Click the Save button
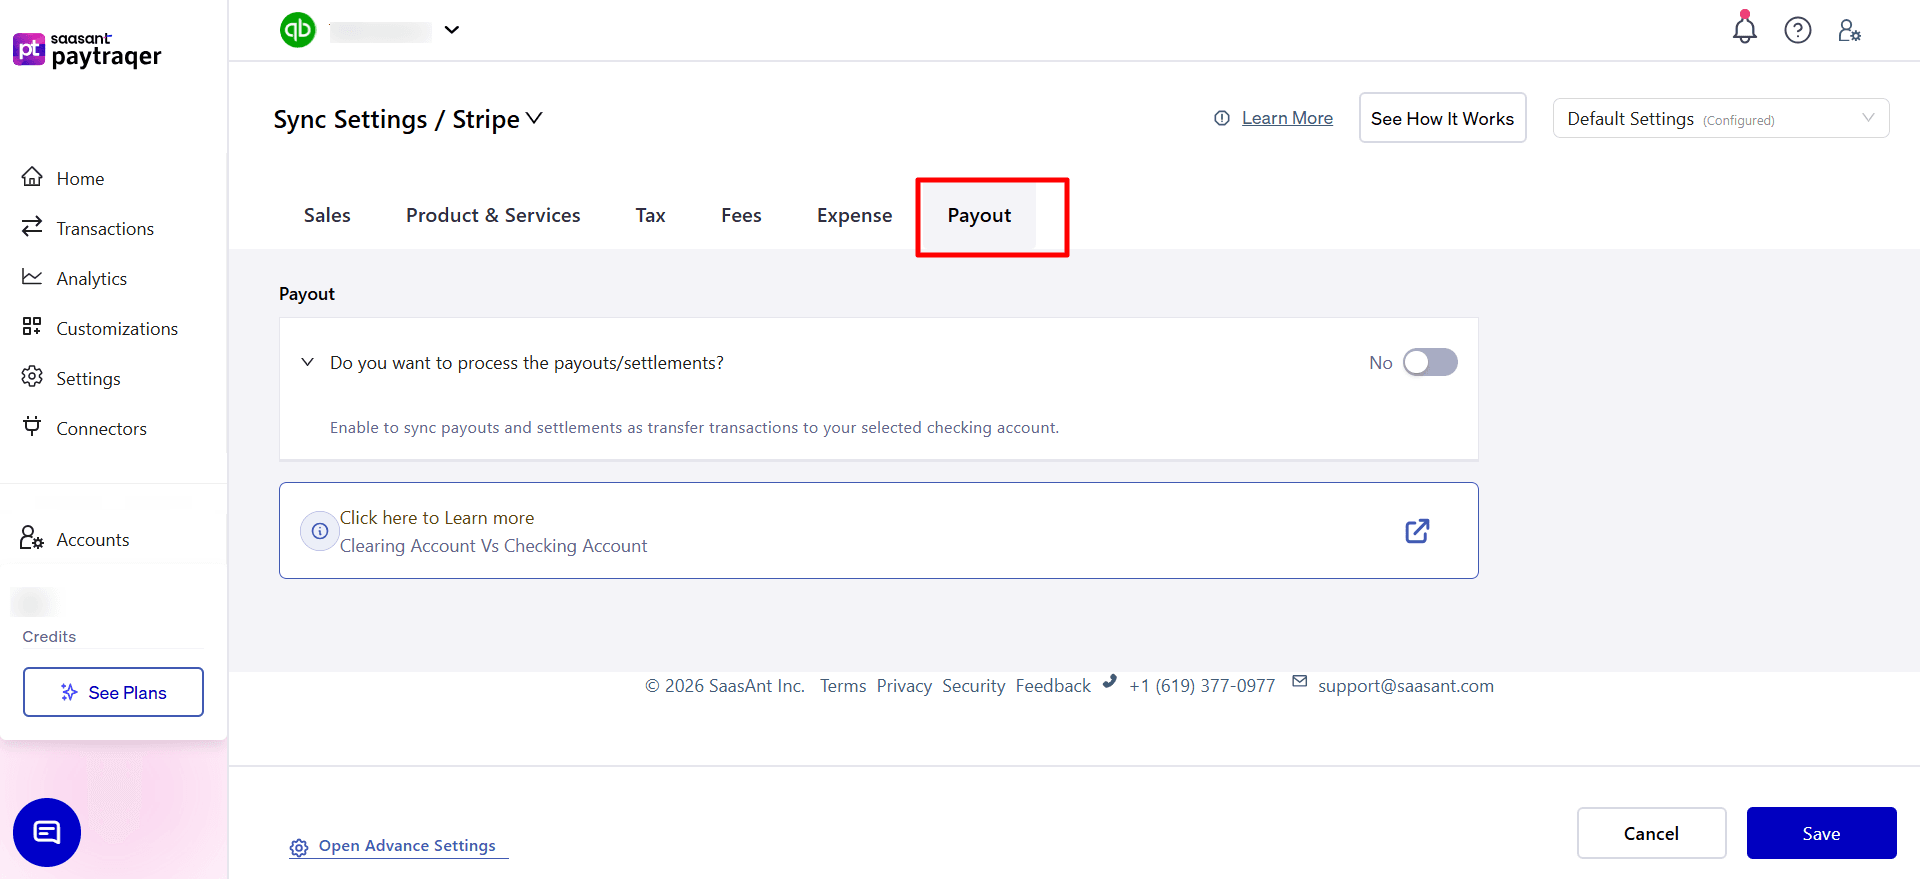This screenshot has height=879, width=1920. [x=1821, y=833]
